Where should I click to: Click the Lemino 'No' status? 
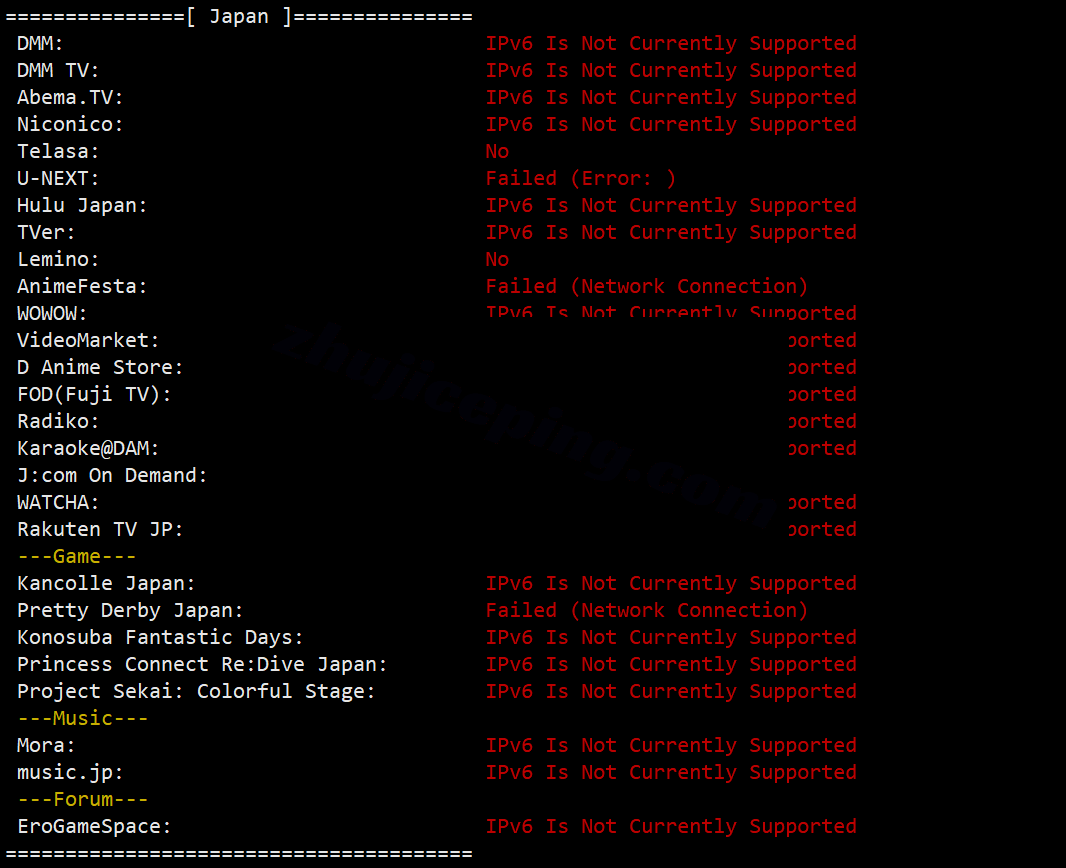click(x=497, y=260)
